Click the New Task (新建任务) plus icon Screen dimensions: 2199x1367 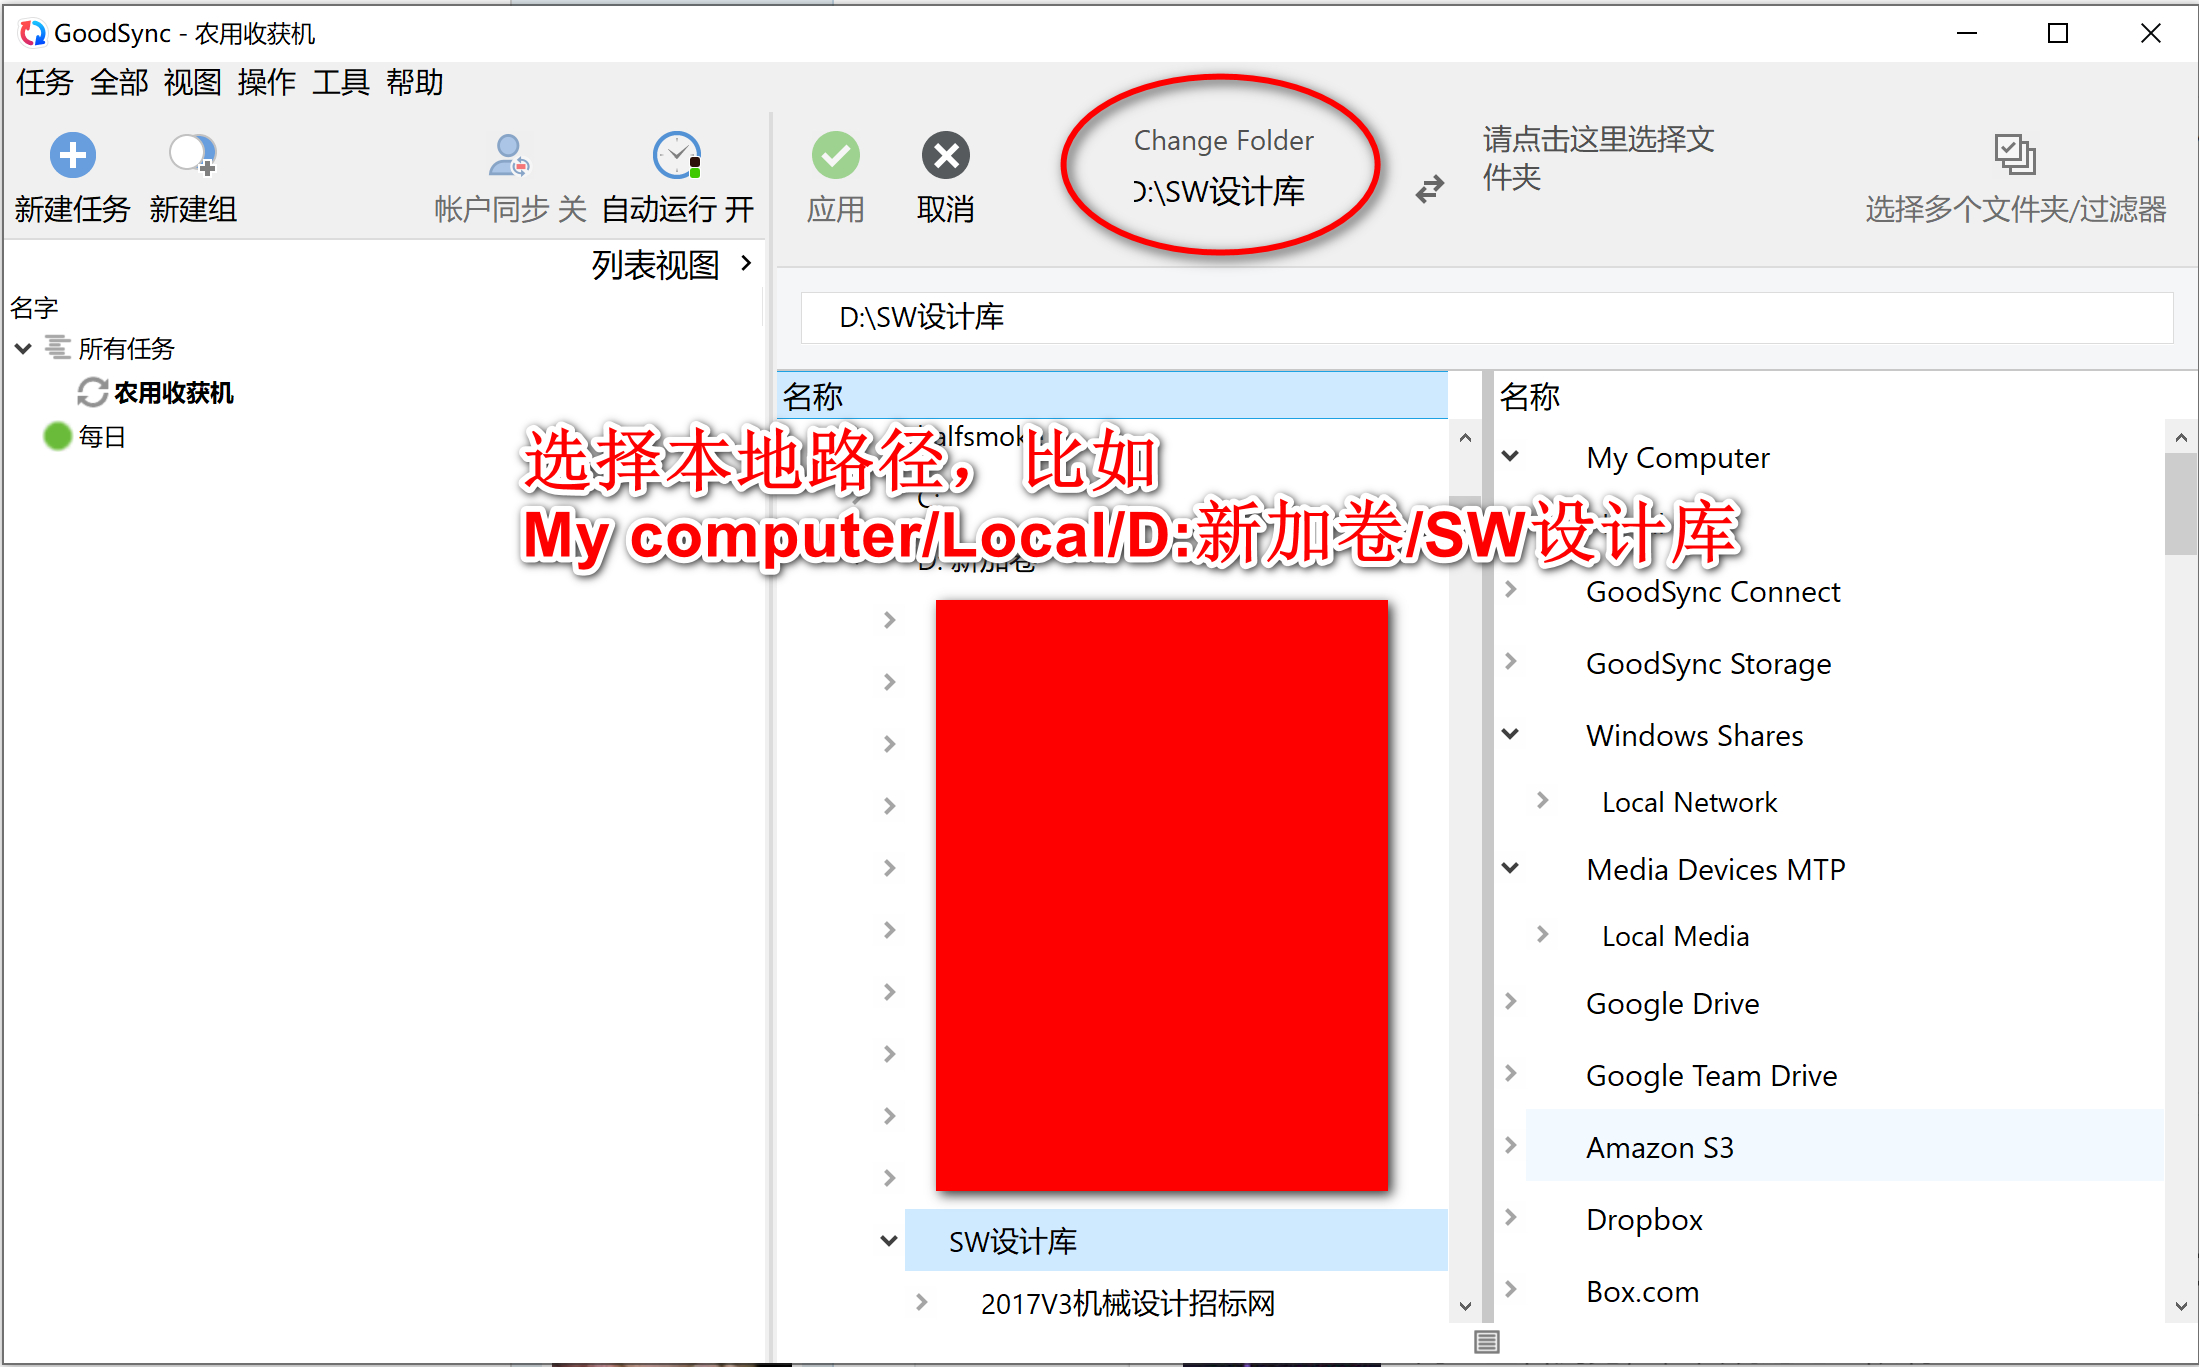click(x=73, y=155)
